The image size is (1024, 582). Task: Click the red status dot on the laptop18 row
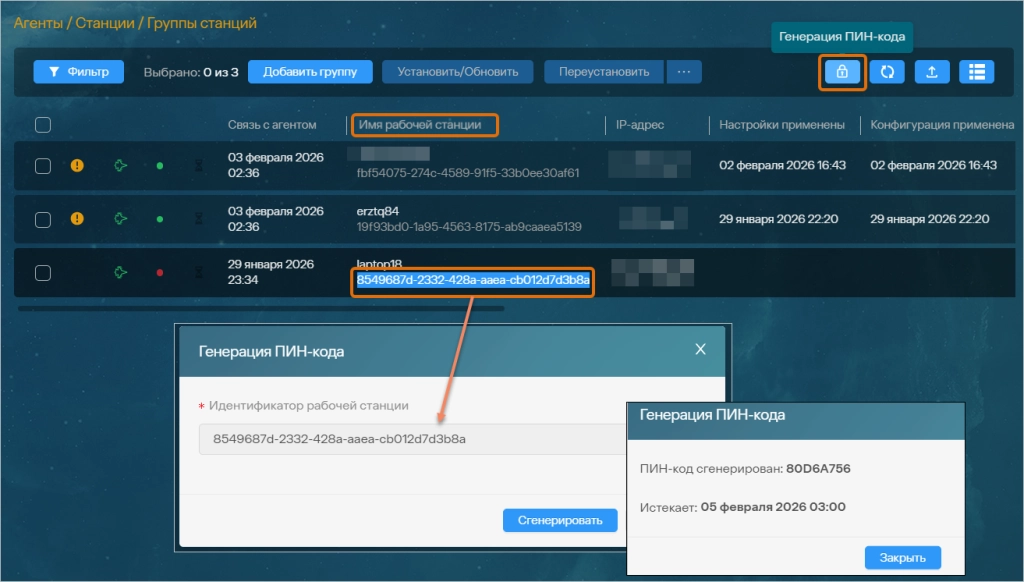tap(160, 272)
